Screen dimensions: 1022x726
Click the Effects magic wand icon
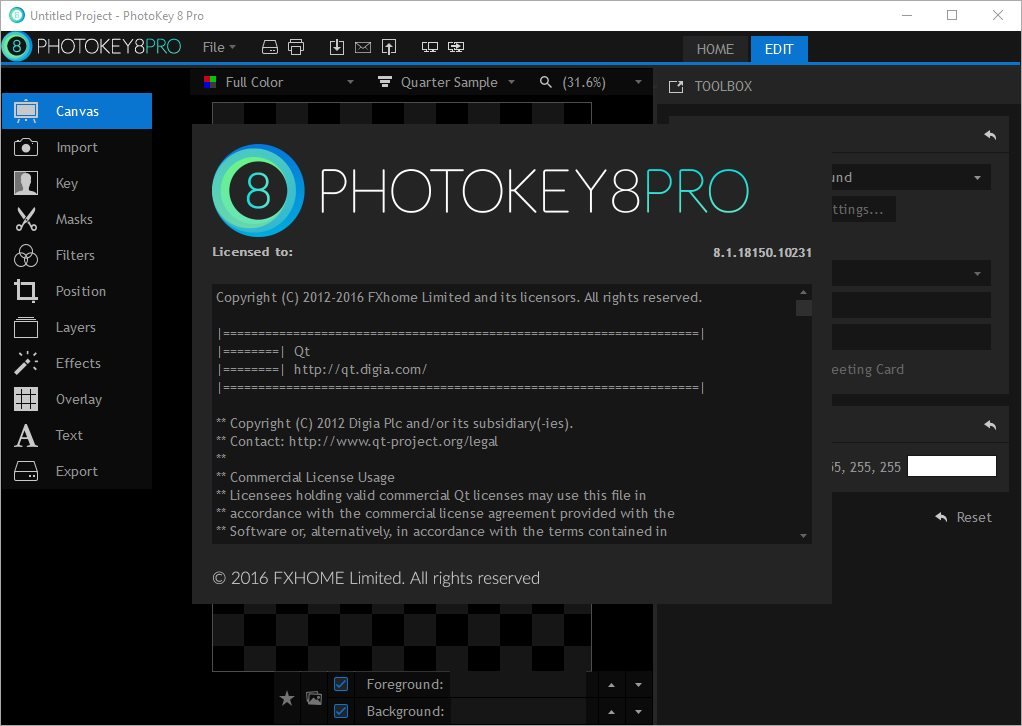(x=26, y=363)
